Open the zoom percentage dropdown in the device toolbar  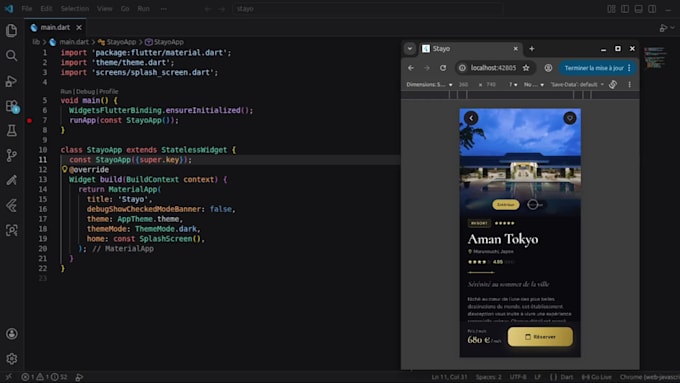[x=513, y=85]
